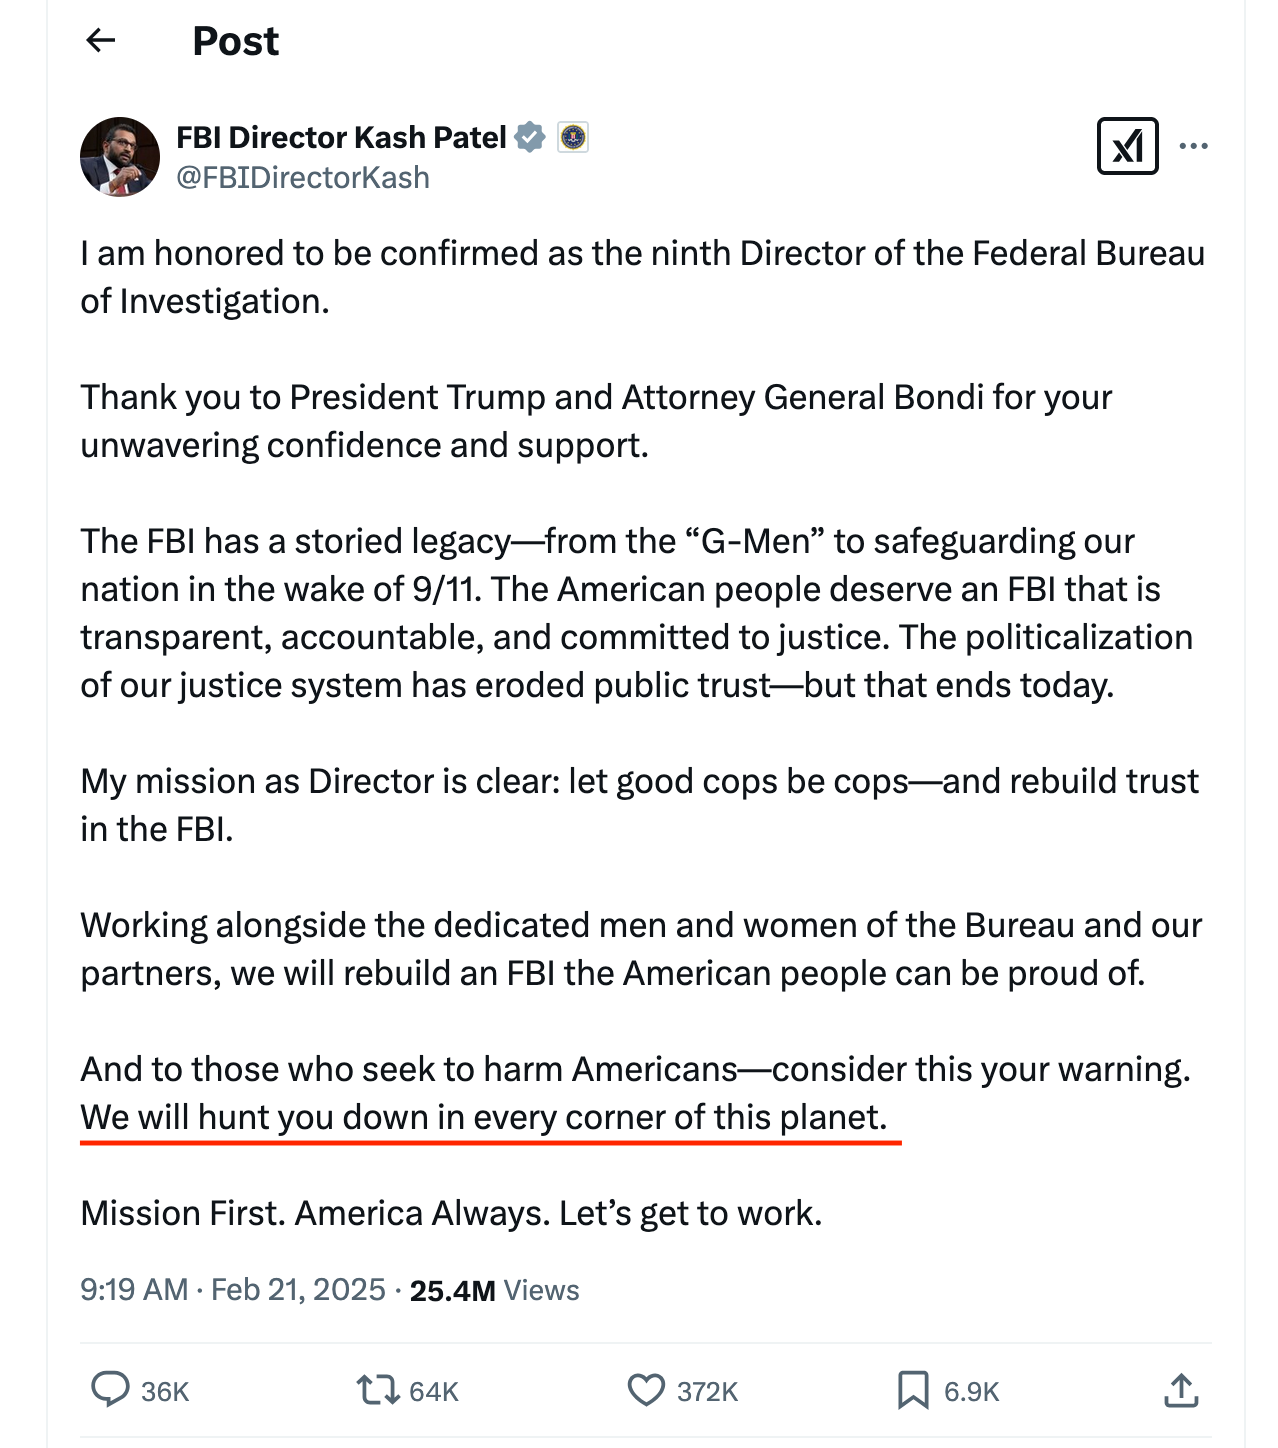
Task: Click the blue verified checkmark badge
Action: click(530, 137)
